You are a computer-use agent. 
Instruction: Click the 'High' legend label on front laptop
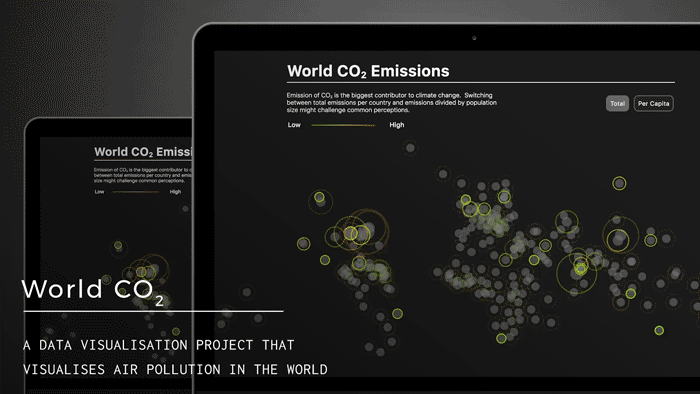[396, 125]
